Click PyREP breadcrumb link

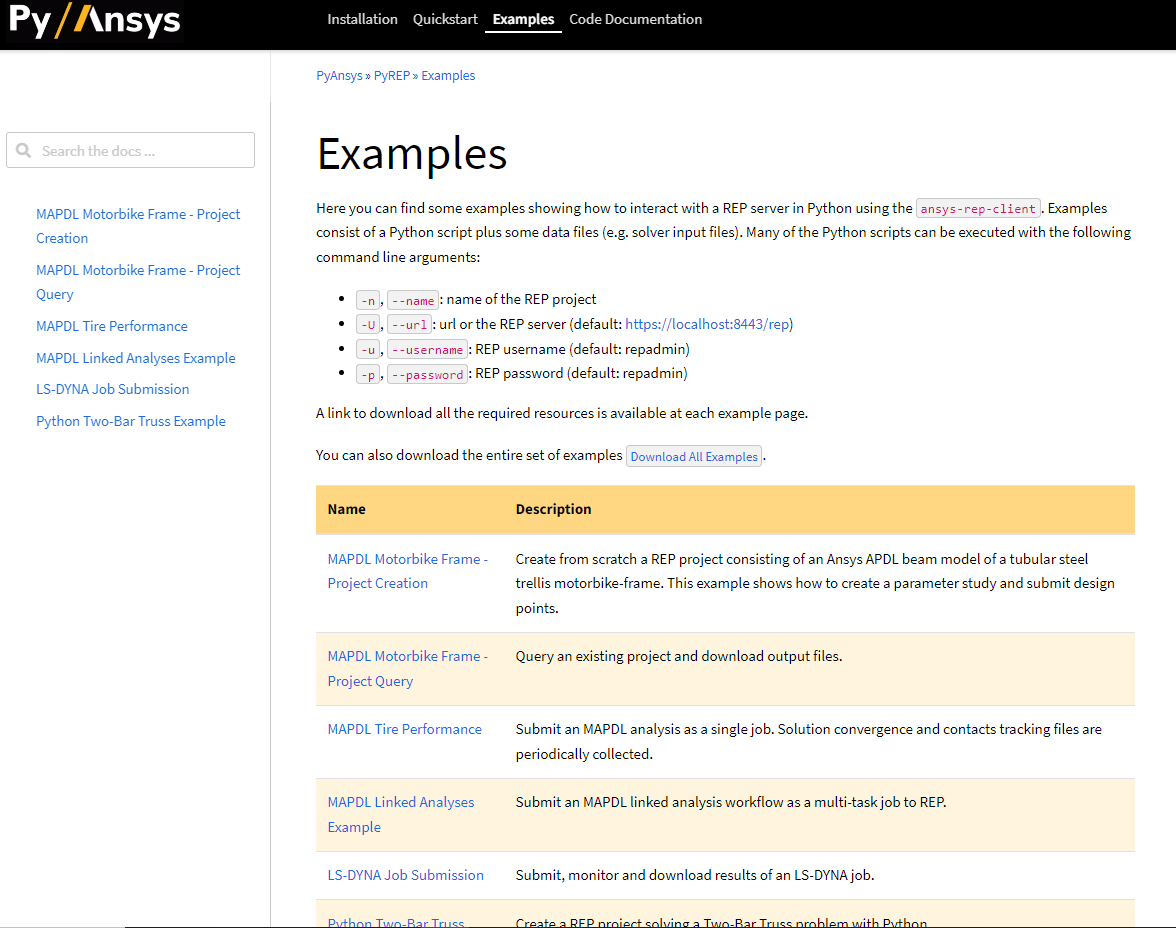[392, 76]
